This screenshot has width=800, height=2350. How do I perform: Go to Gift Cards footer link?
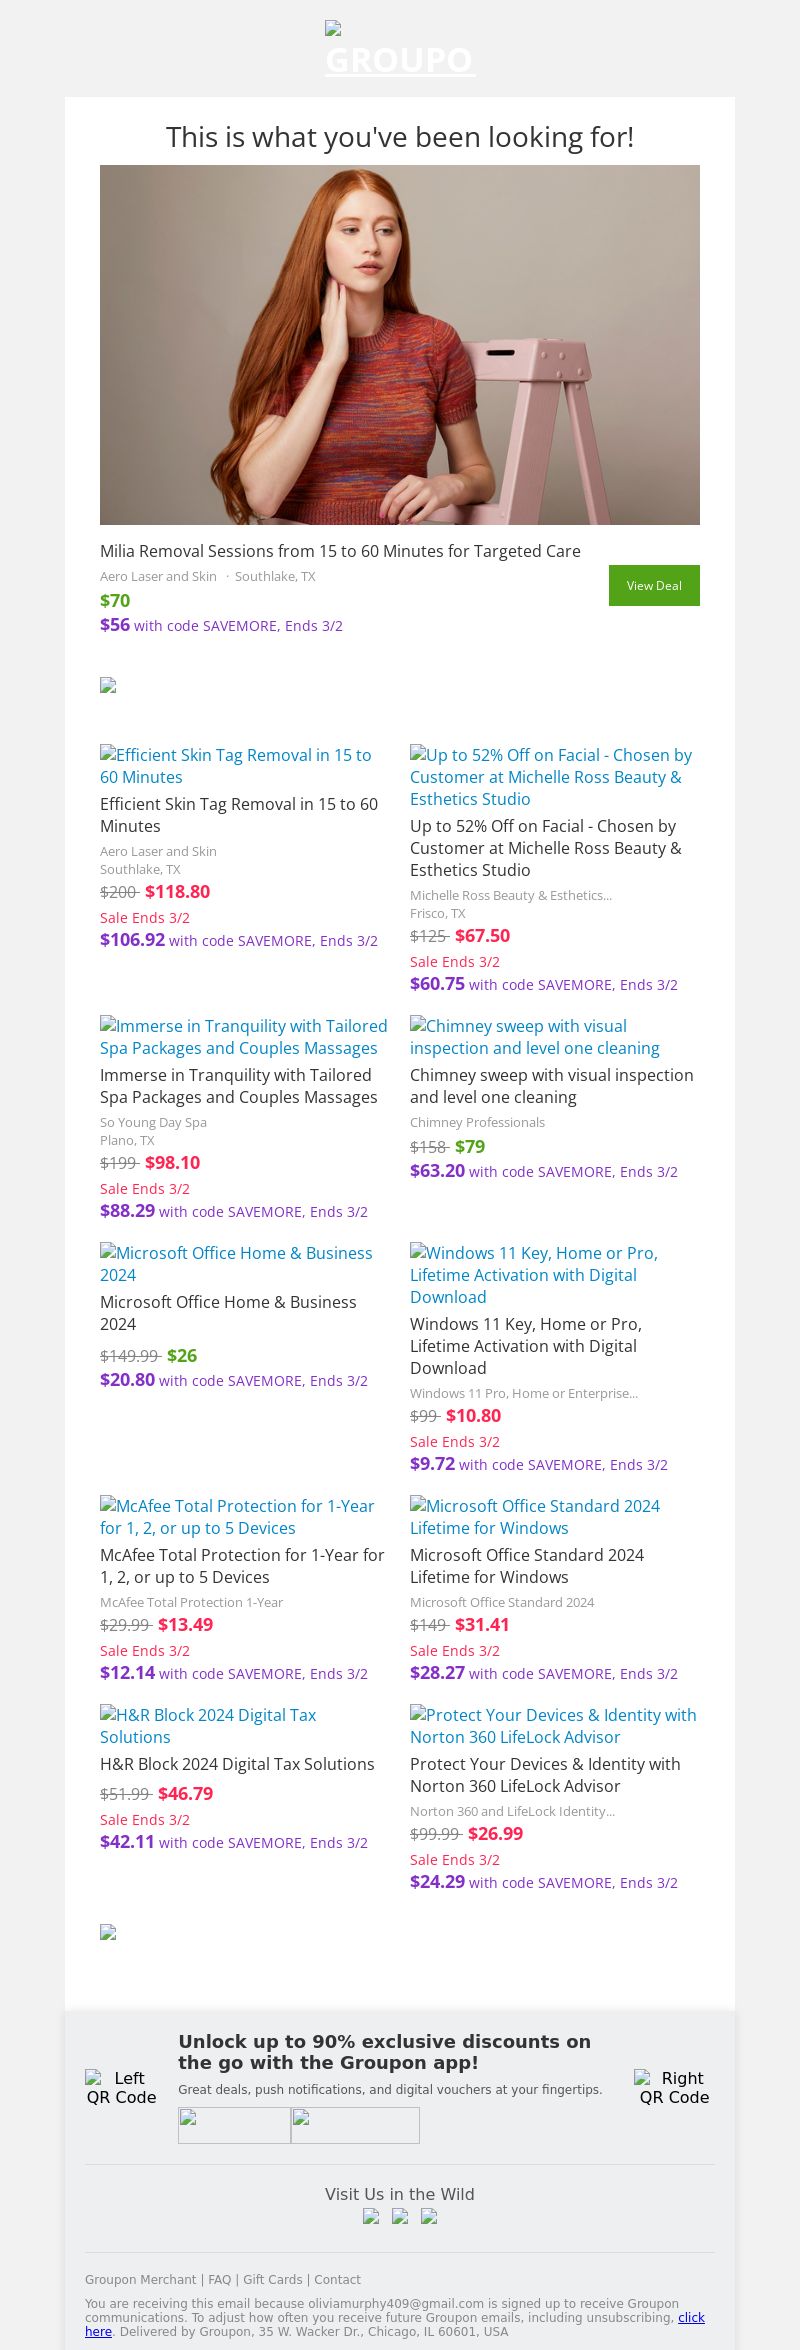point(272,2279)
